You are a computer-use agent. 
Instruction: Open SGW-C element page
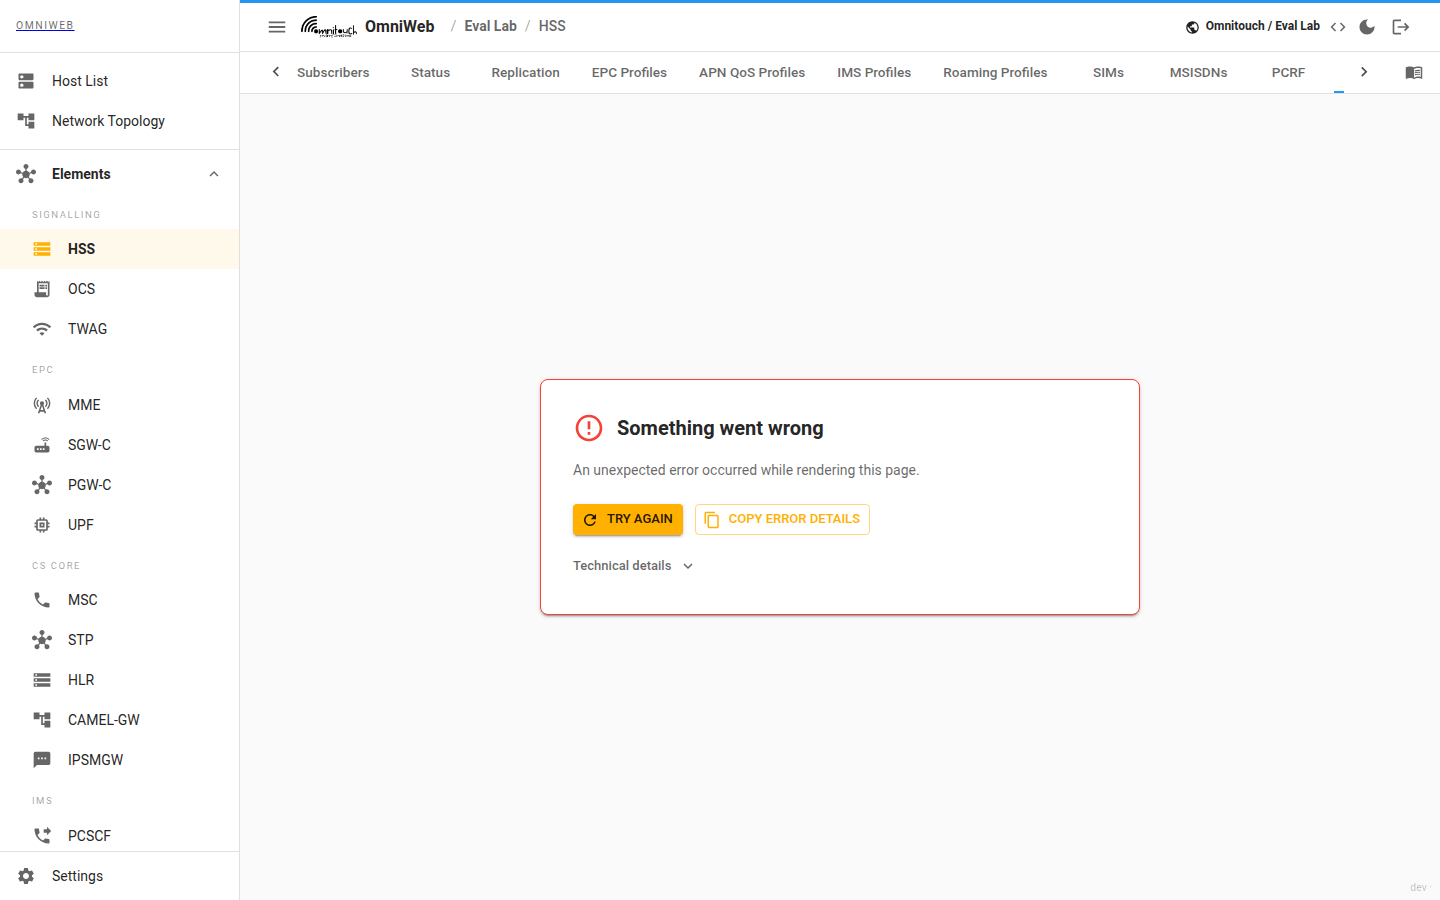coord(120,445)
